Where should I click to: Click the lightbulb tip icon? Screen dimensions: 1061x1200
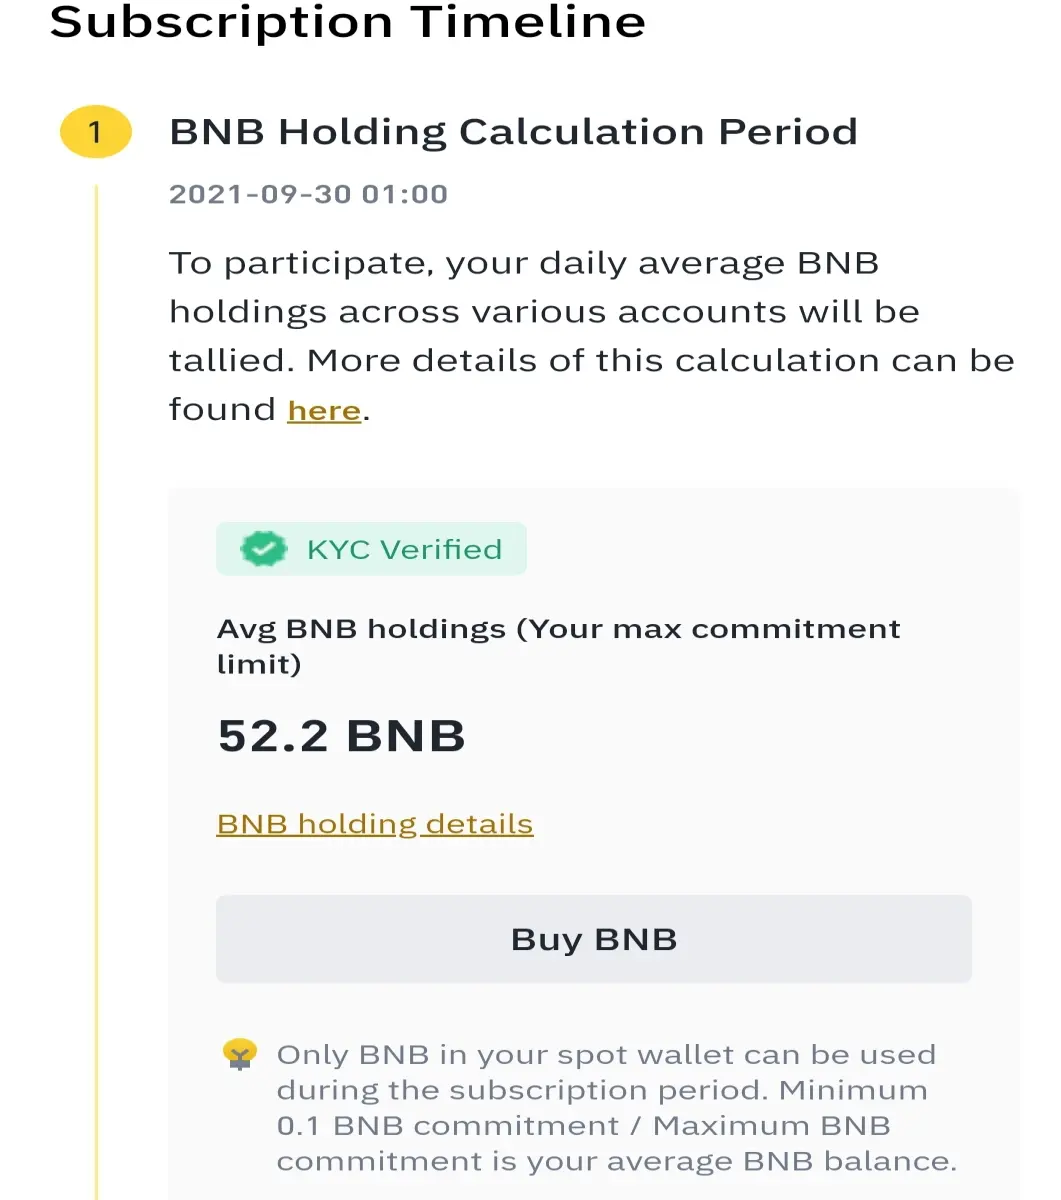(240, 1056)
